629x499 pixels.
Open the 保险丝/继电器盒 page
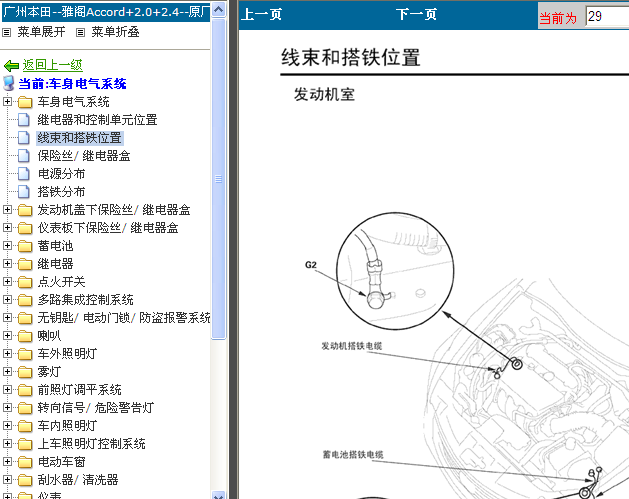[x=84, y=156]
